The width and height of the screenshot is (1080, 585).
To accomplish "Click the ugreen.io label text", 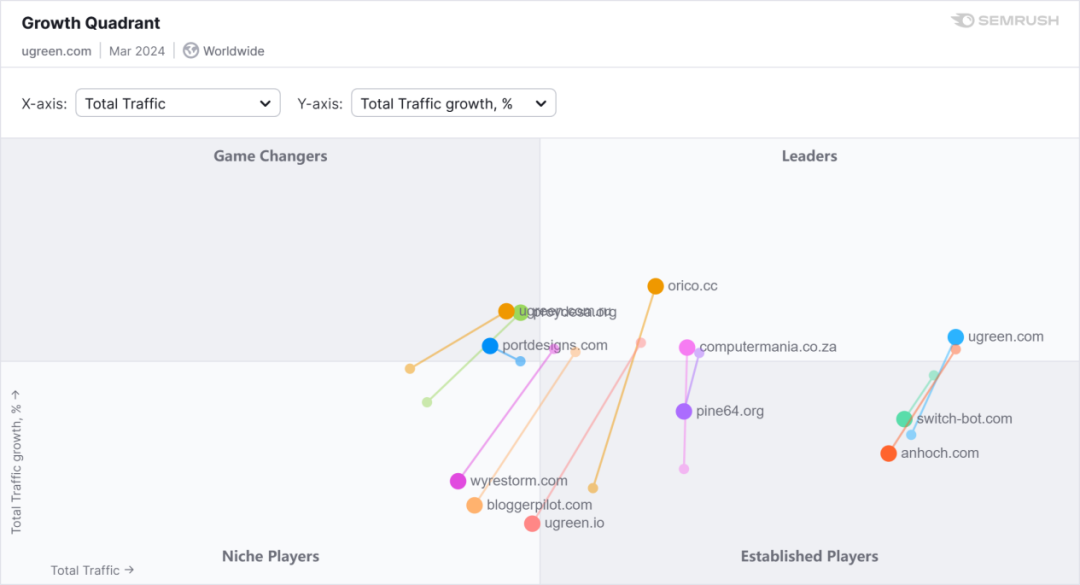I will pyautogui.click(x=574, y=523).
